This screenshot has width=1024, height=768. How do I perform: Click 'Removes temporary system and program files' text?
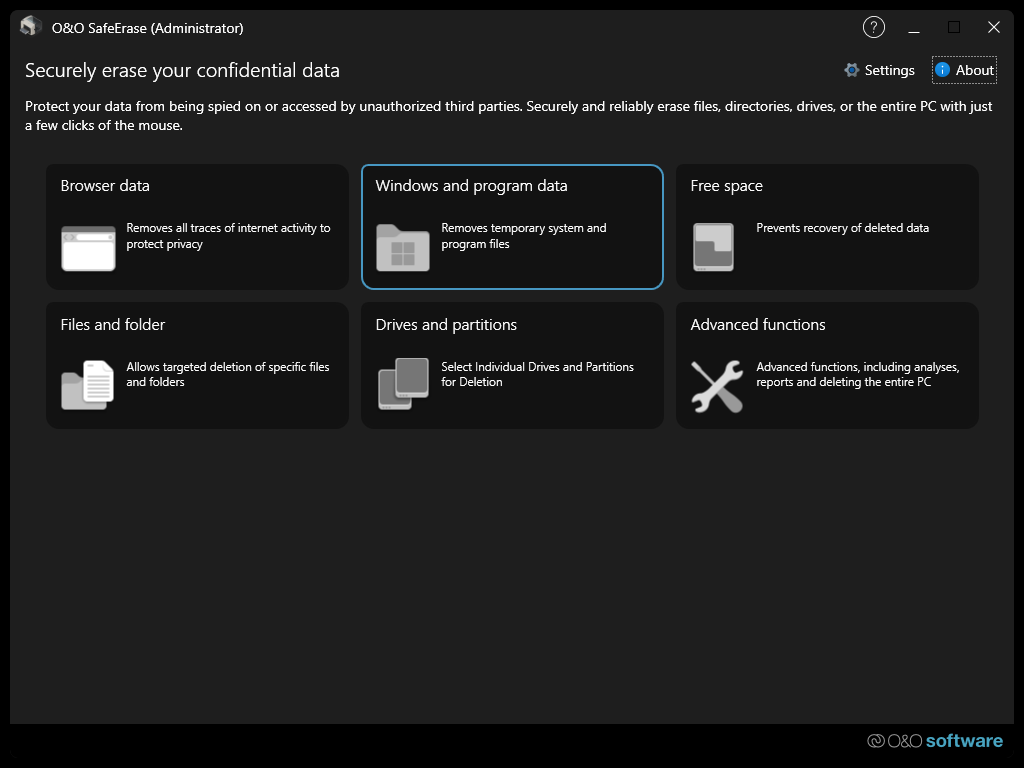pyautogui.click(x=524, y=236)
